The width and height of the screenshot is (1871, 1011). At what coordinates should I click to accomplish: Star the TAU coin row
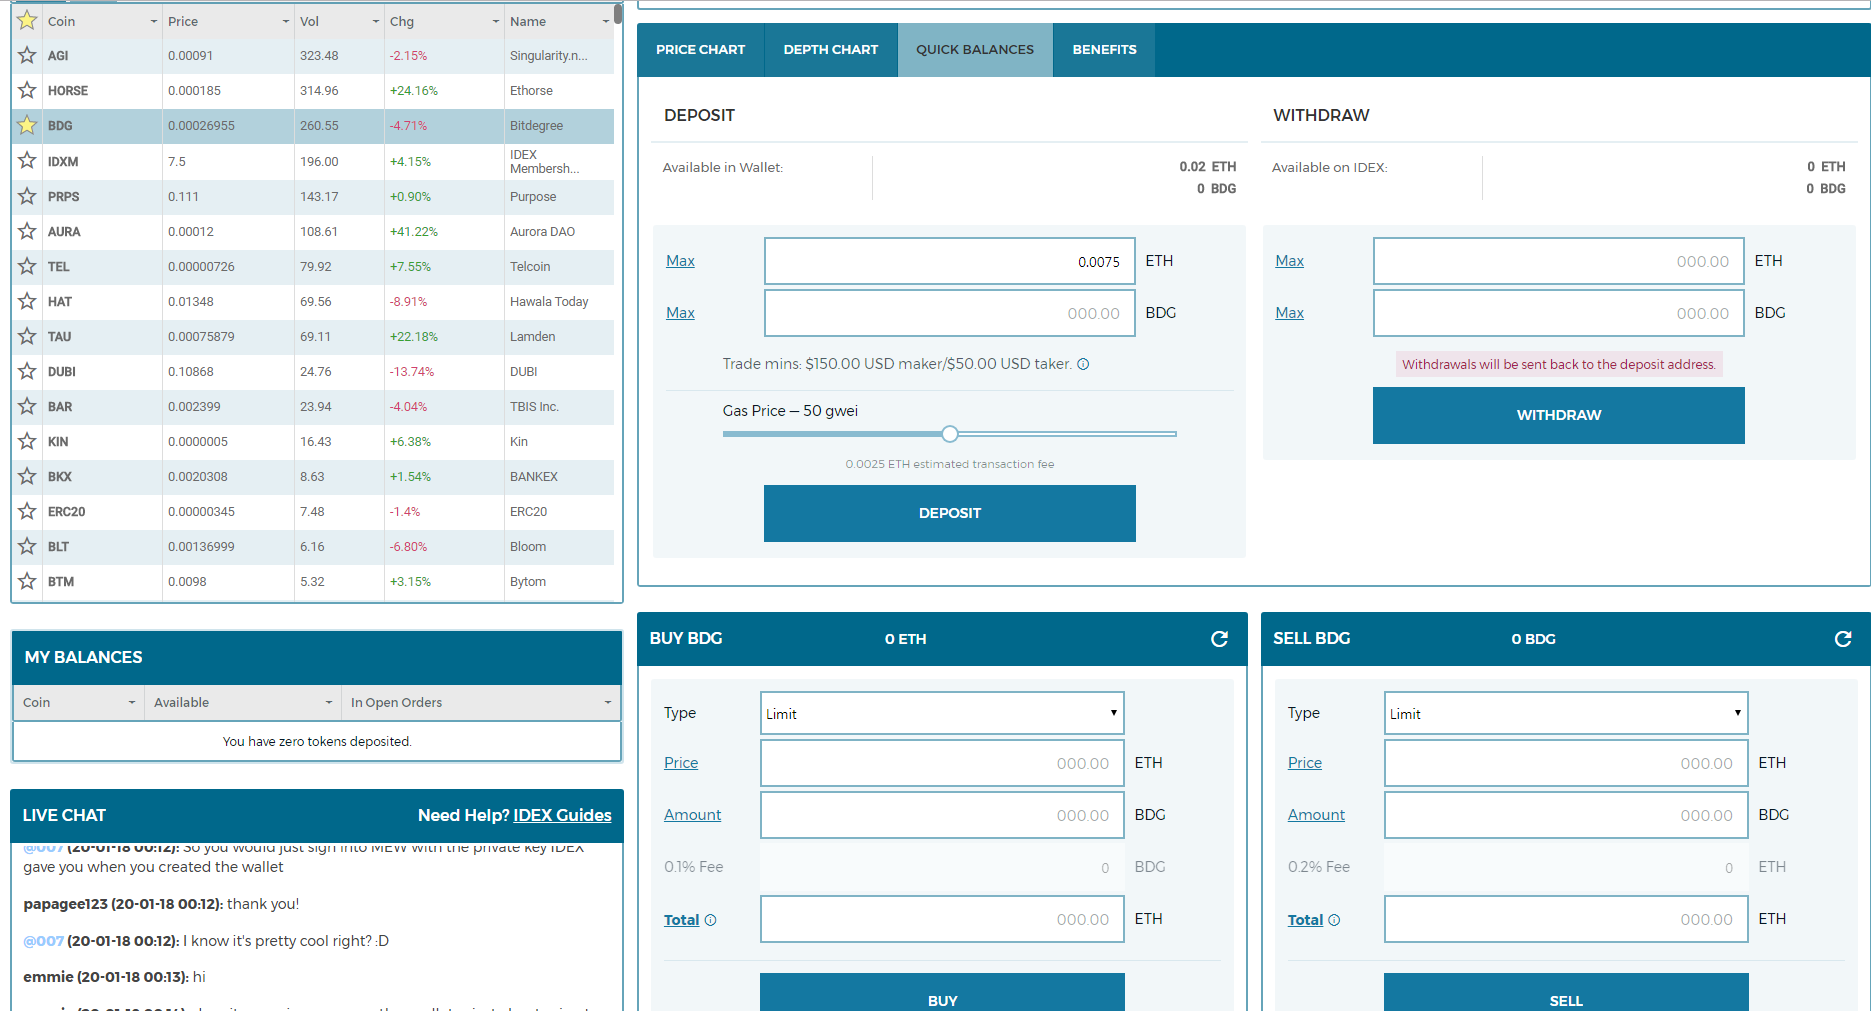click(x=27, y=337)
